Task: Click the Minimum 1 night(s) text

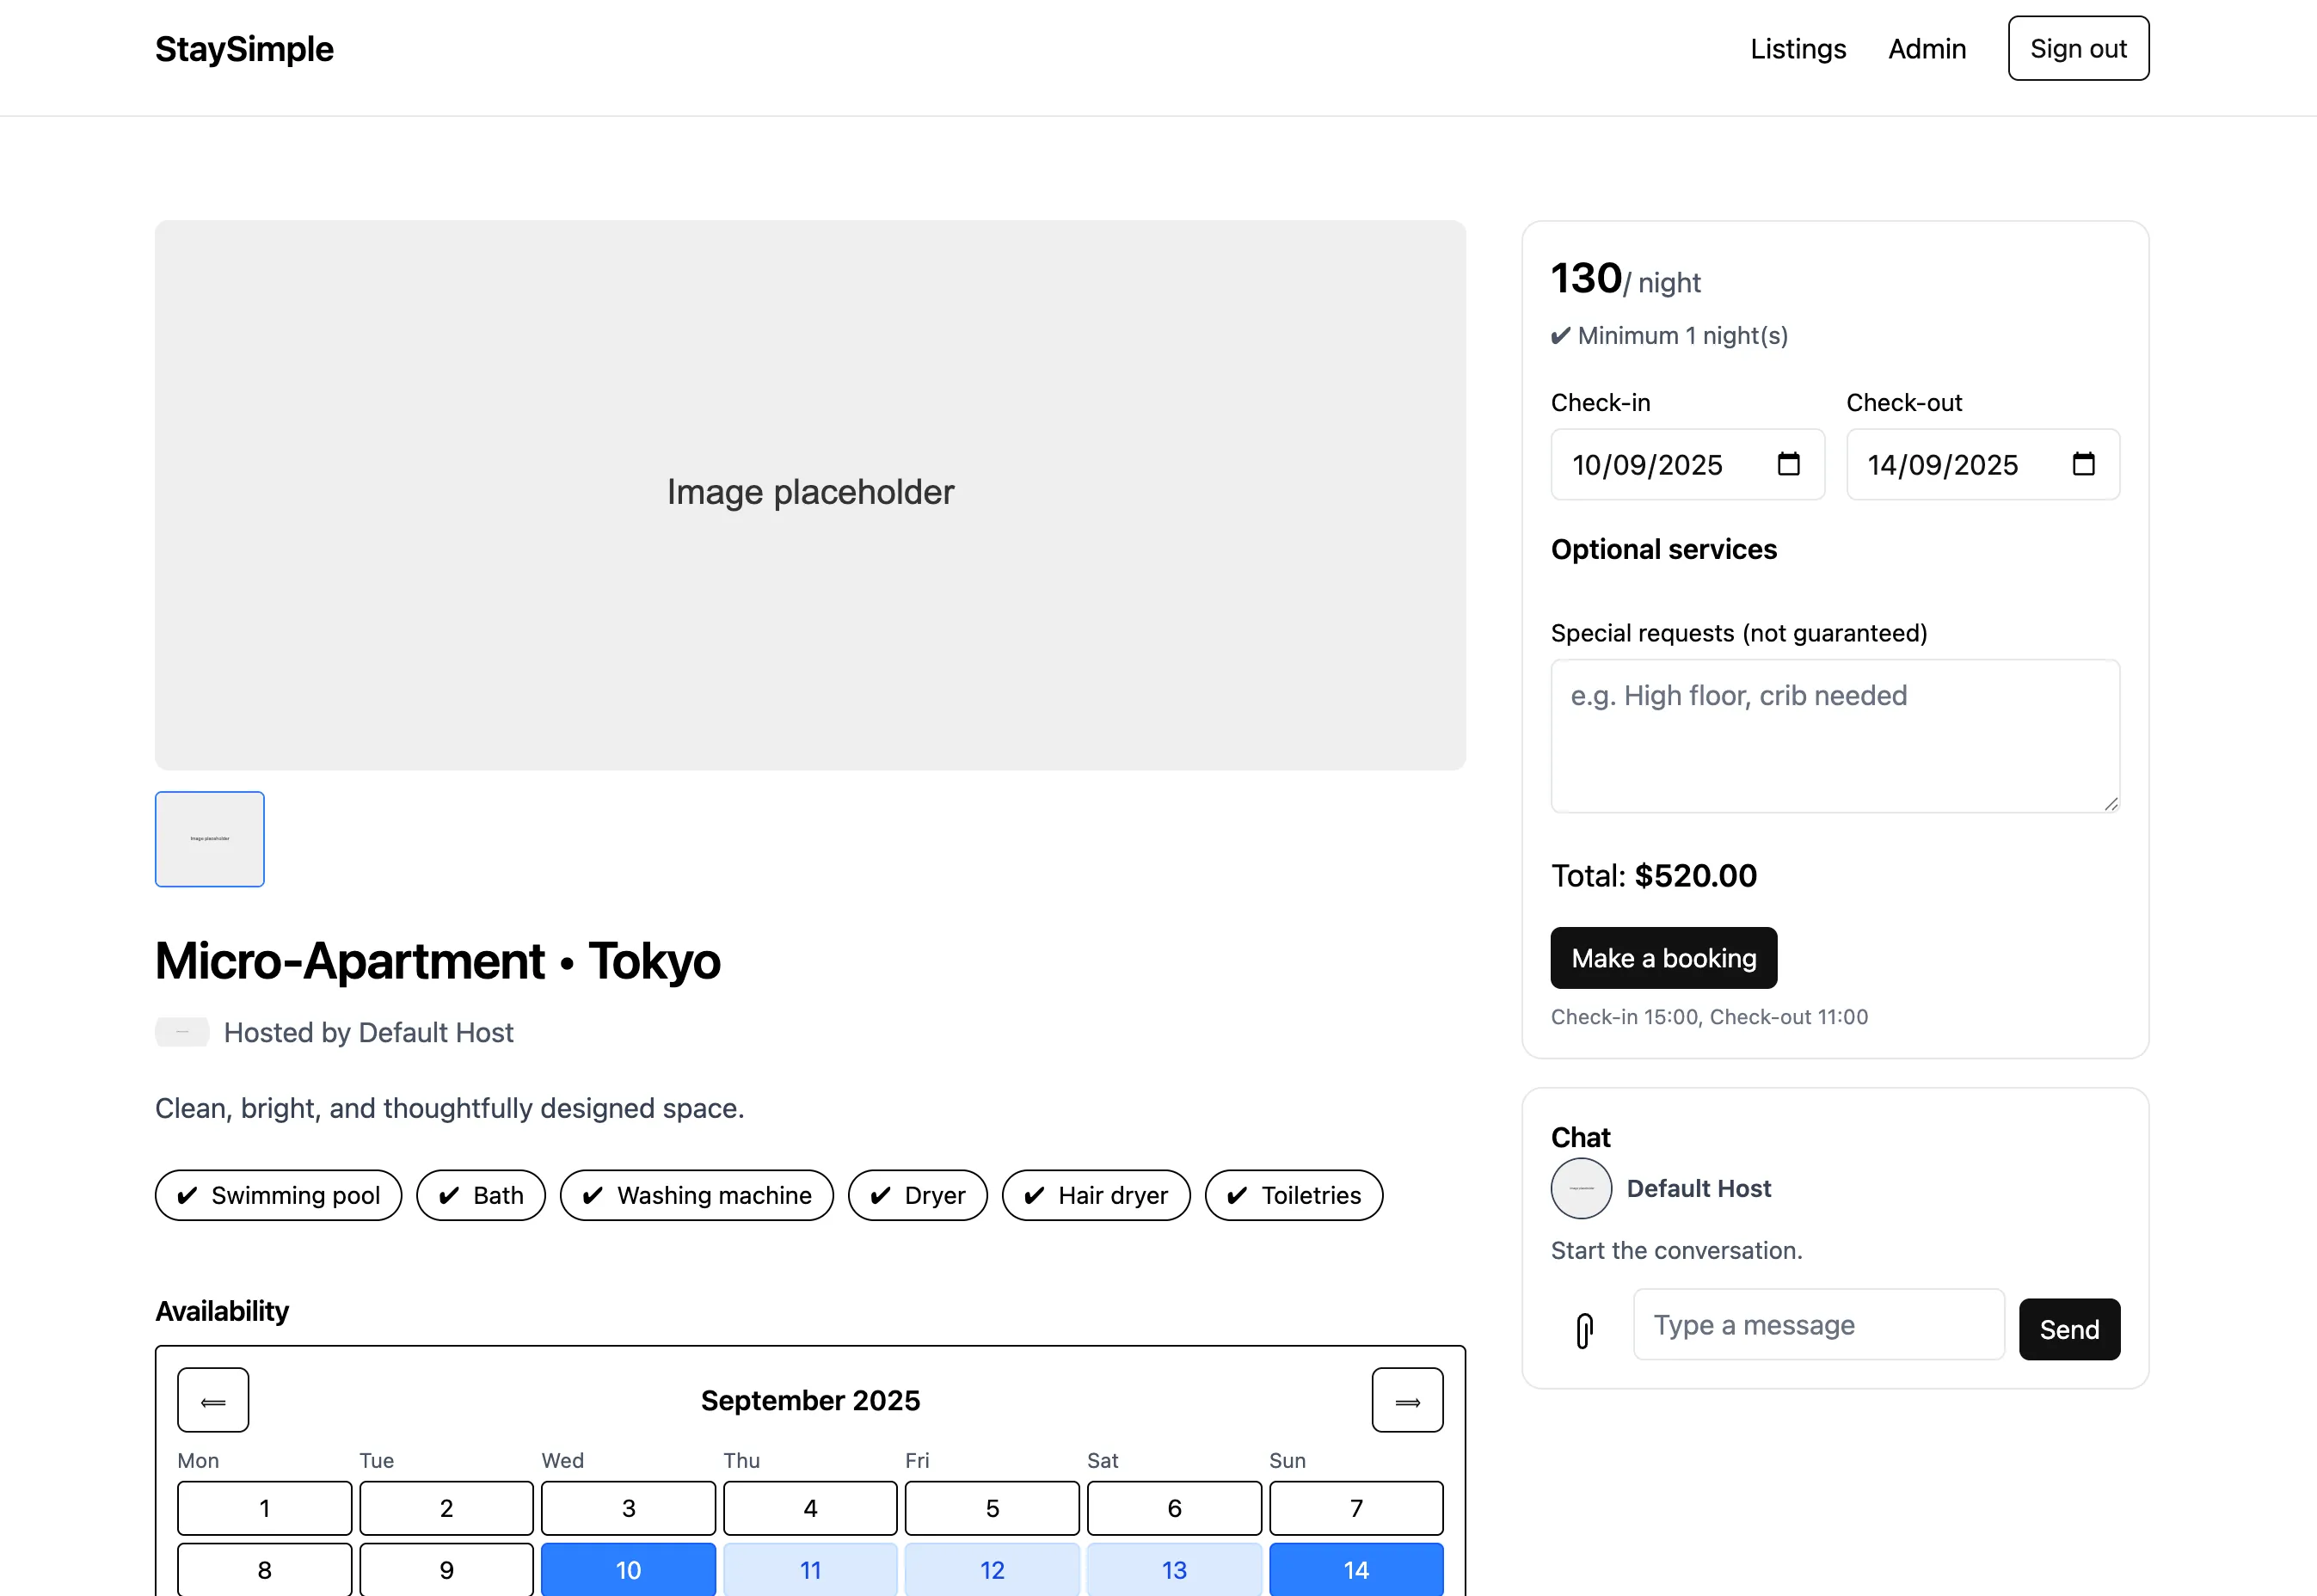Action: [1669, 335]
